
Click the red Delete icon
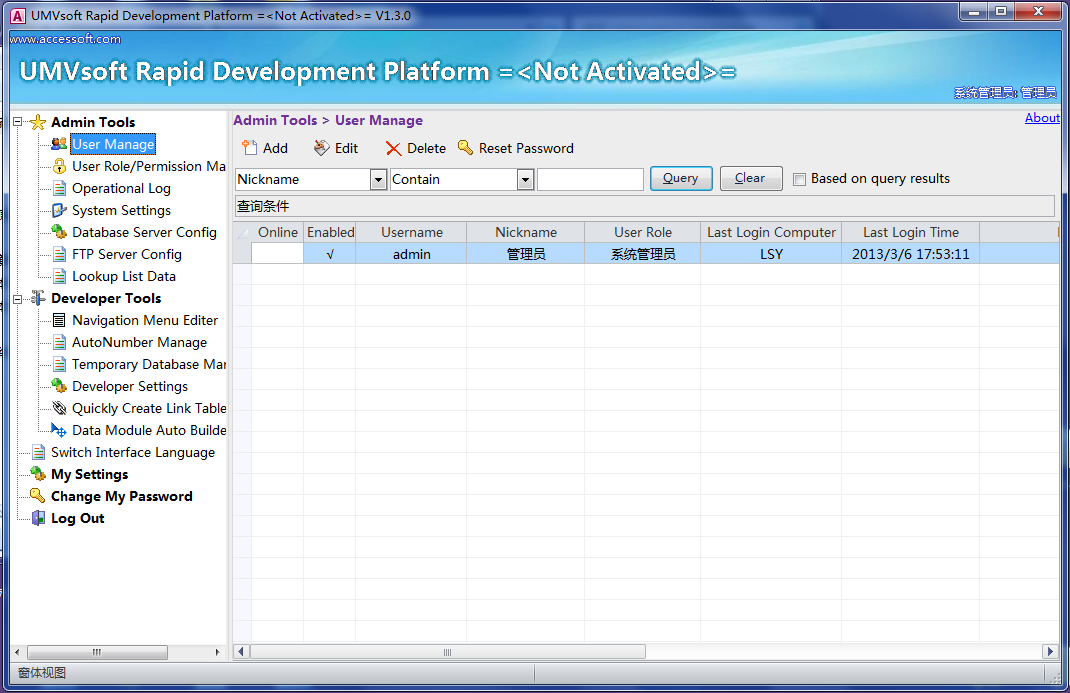pyautogui.click(x=394, y=149)
